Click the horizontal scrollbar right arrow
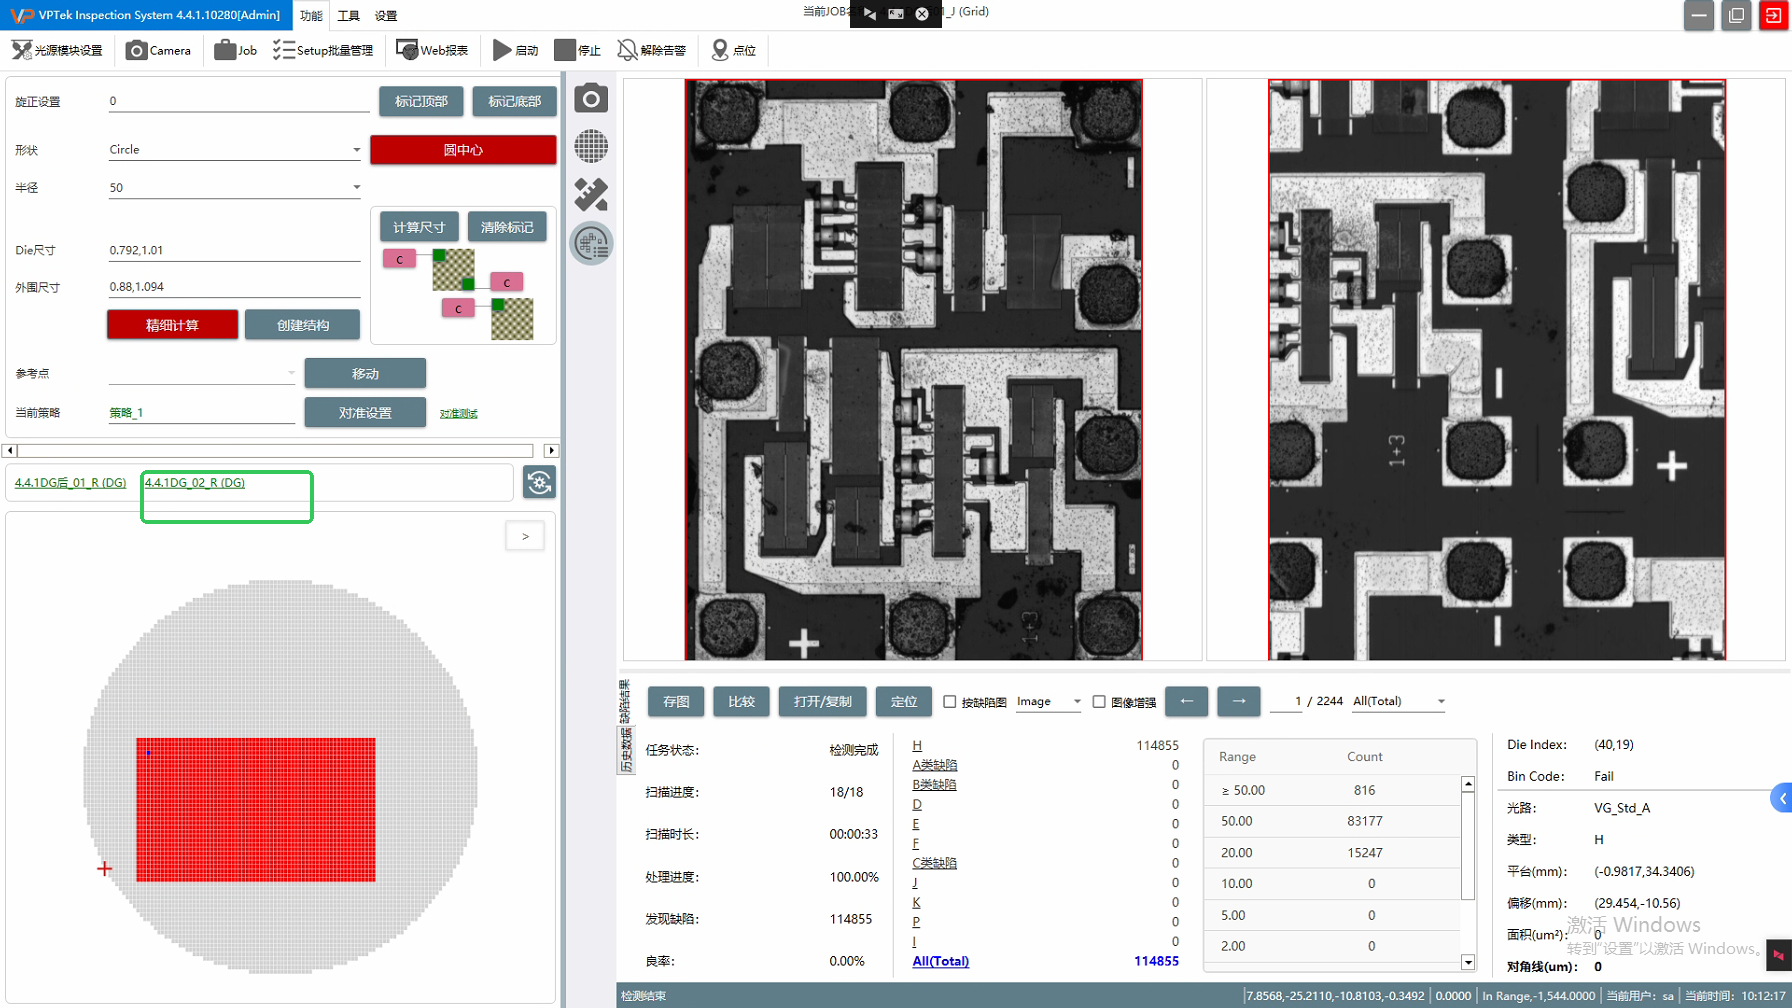The height and width of the screenshot is (1008, 1792). pos(550,451)
